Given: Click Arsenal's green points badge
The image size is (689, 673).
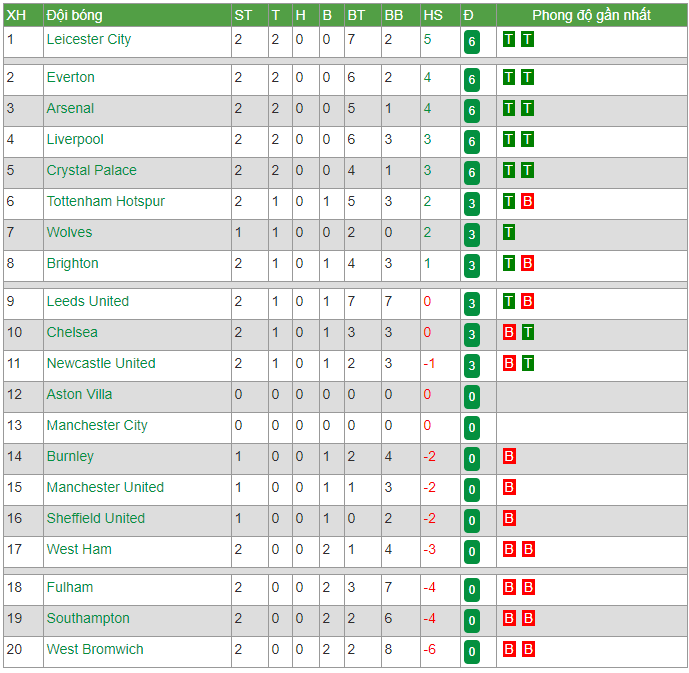Looking at the screenshot, I should pyautogui.click(x=471, y=110).
